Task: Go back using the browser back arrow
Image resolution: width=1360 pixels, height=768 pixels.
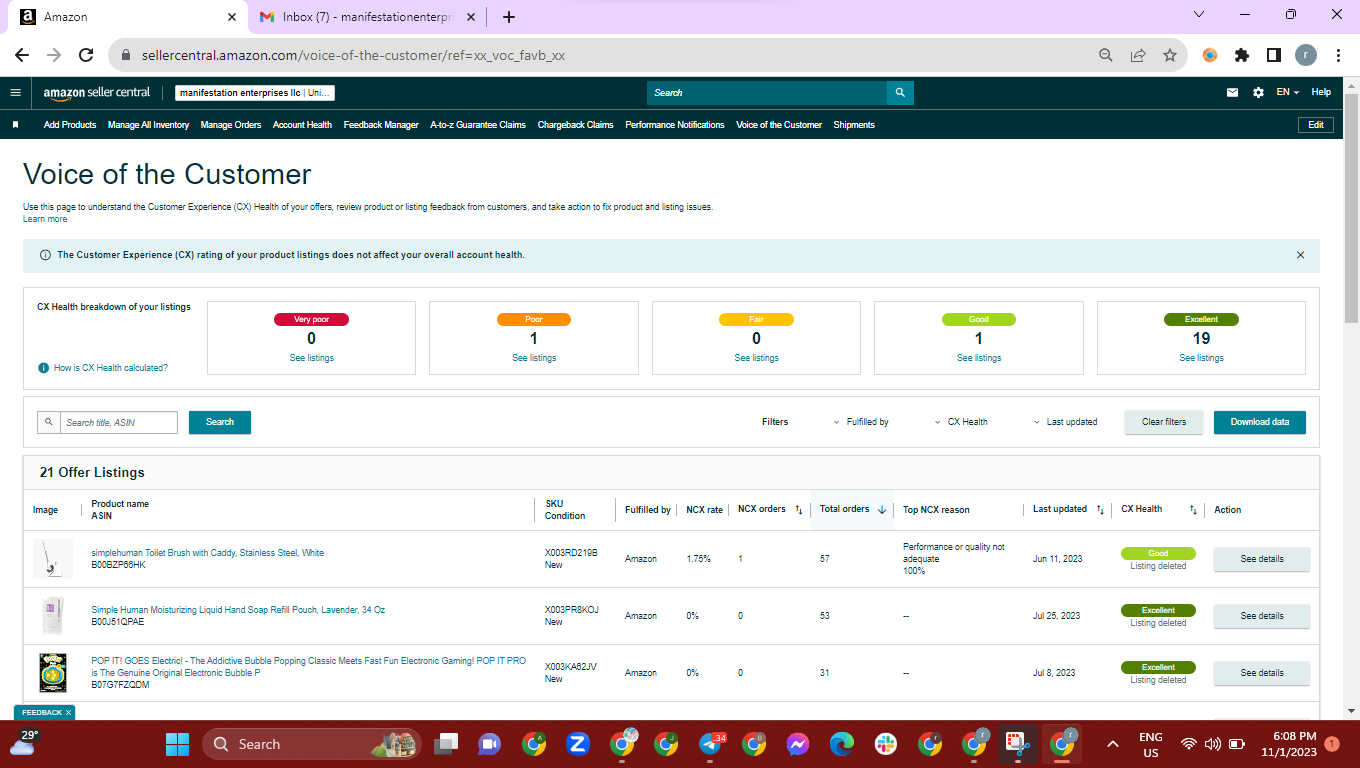Action: click(22, 55)
